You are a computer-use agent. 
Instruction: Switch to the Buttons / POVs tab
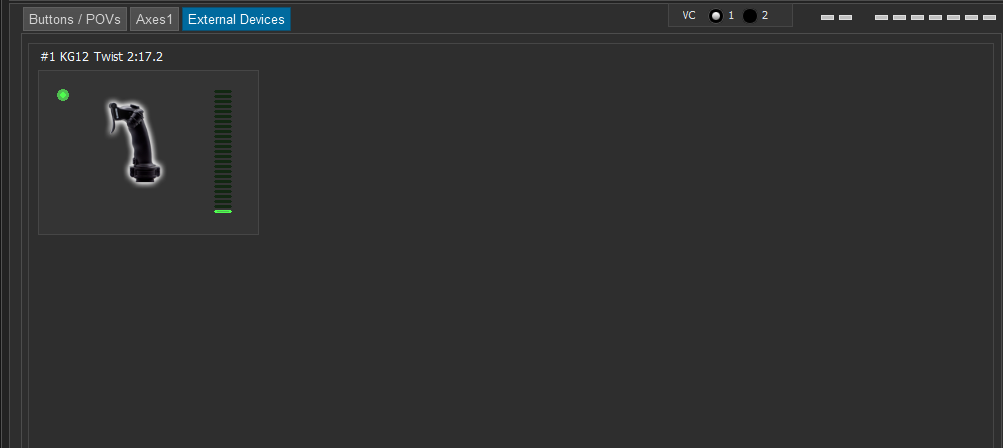click(75, 19)
